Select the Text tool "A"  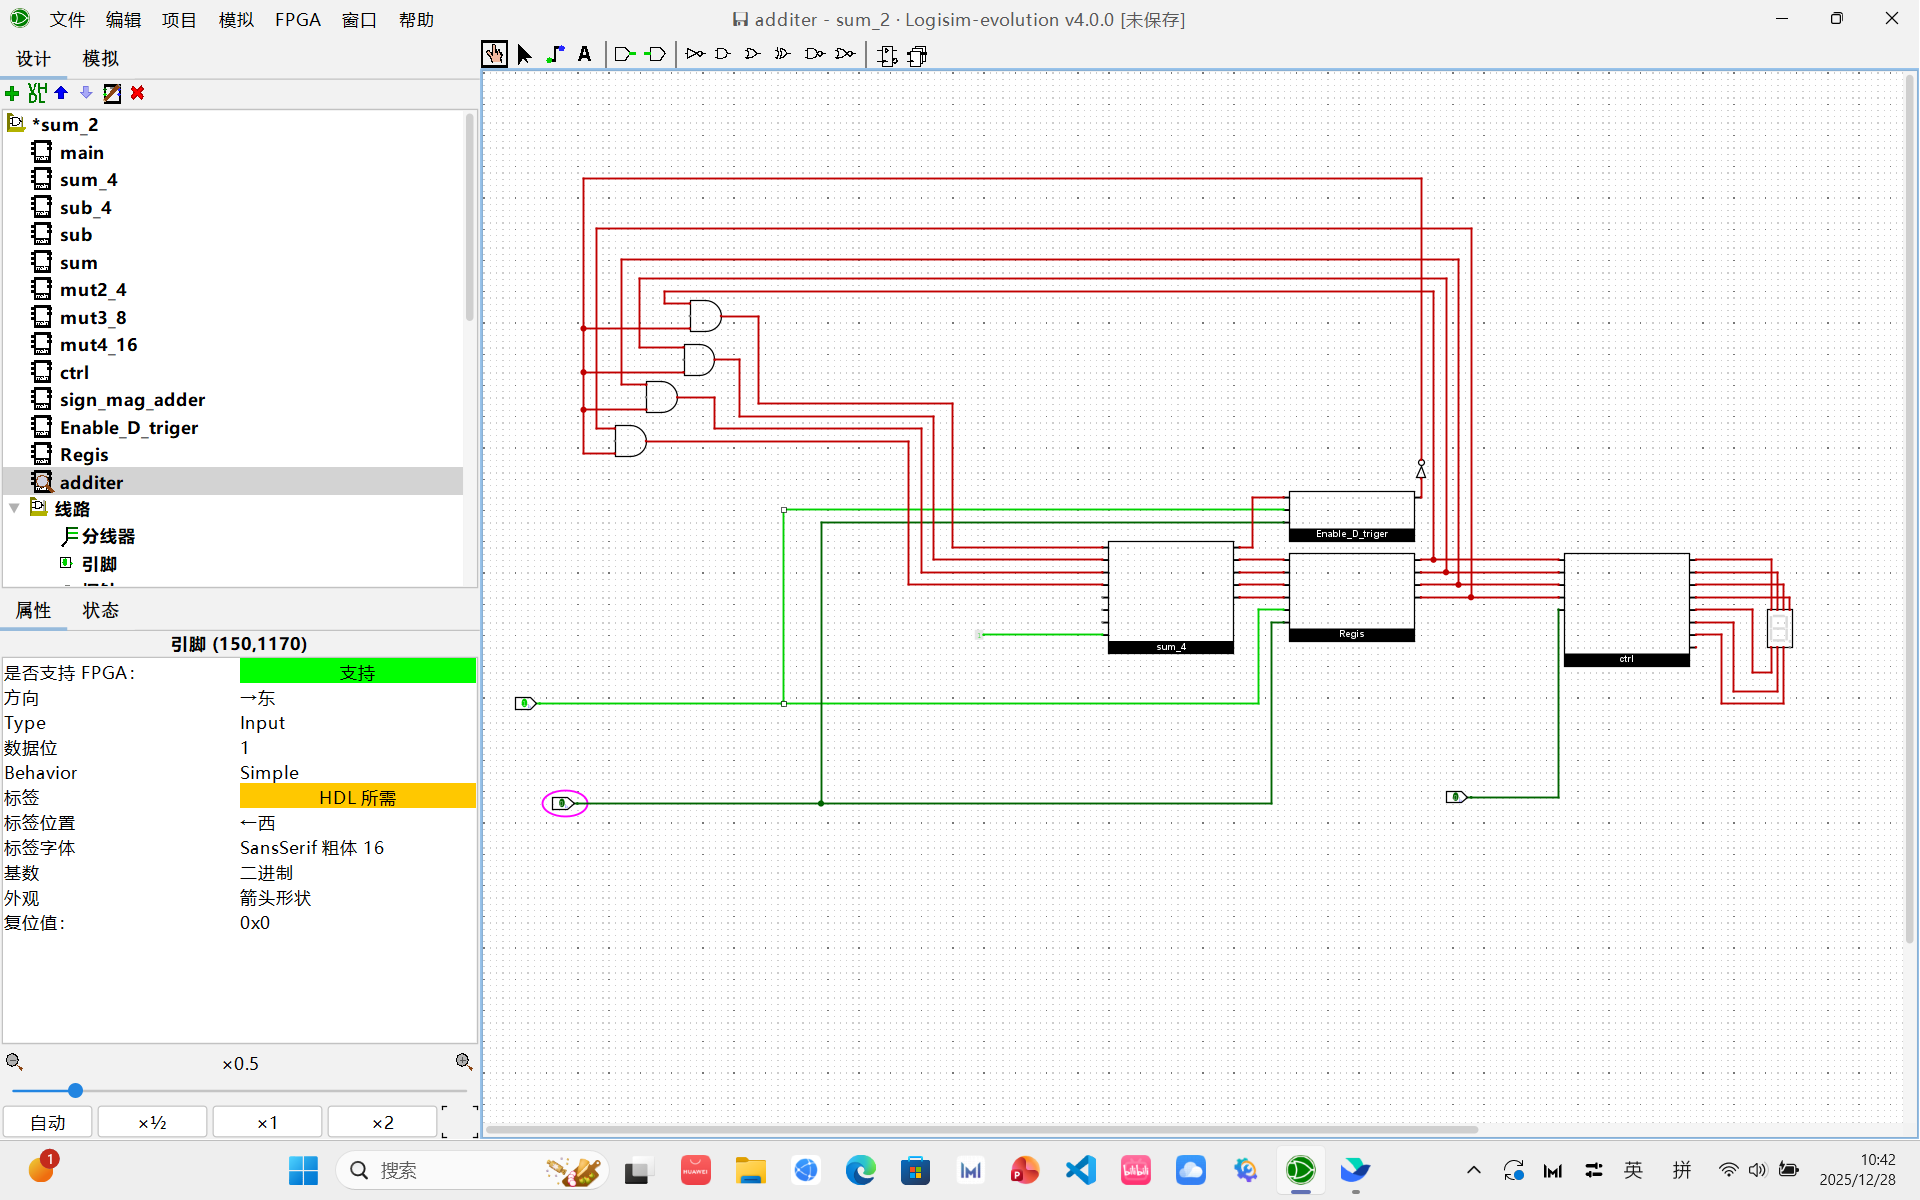(x=585, y=54)
